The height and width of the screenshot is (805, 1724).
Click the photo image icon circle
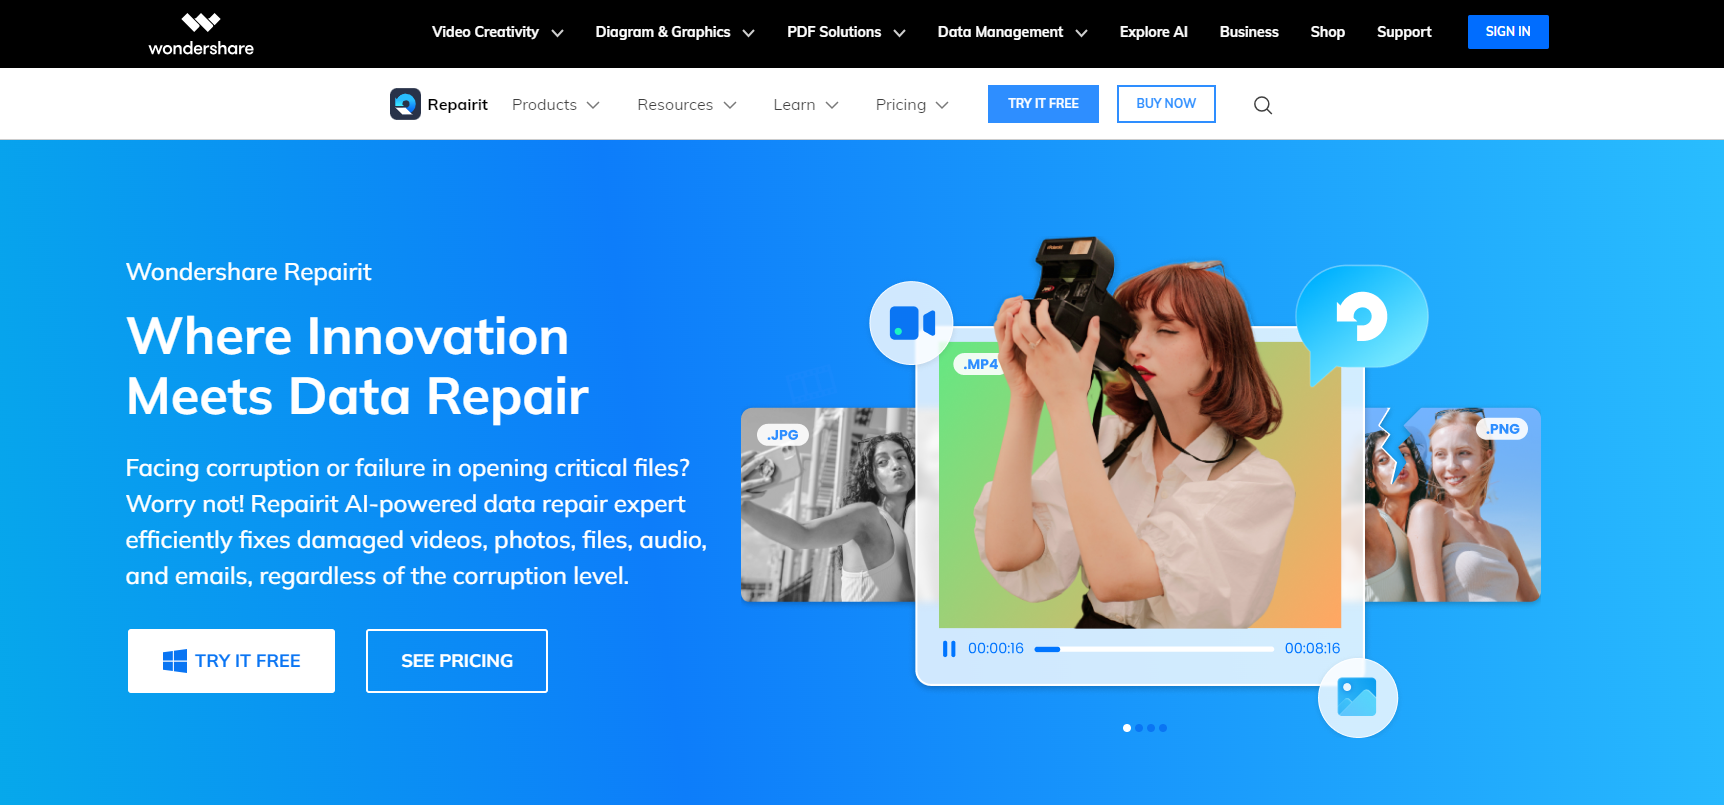pyautogui.click(x=1357, y=697)
